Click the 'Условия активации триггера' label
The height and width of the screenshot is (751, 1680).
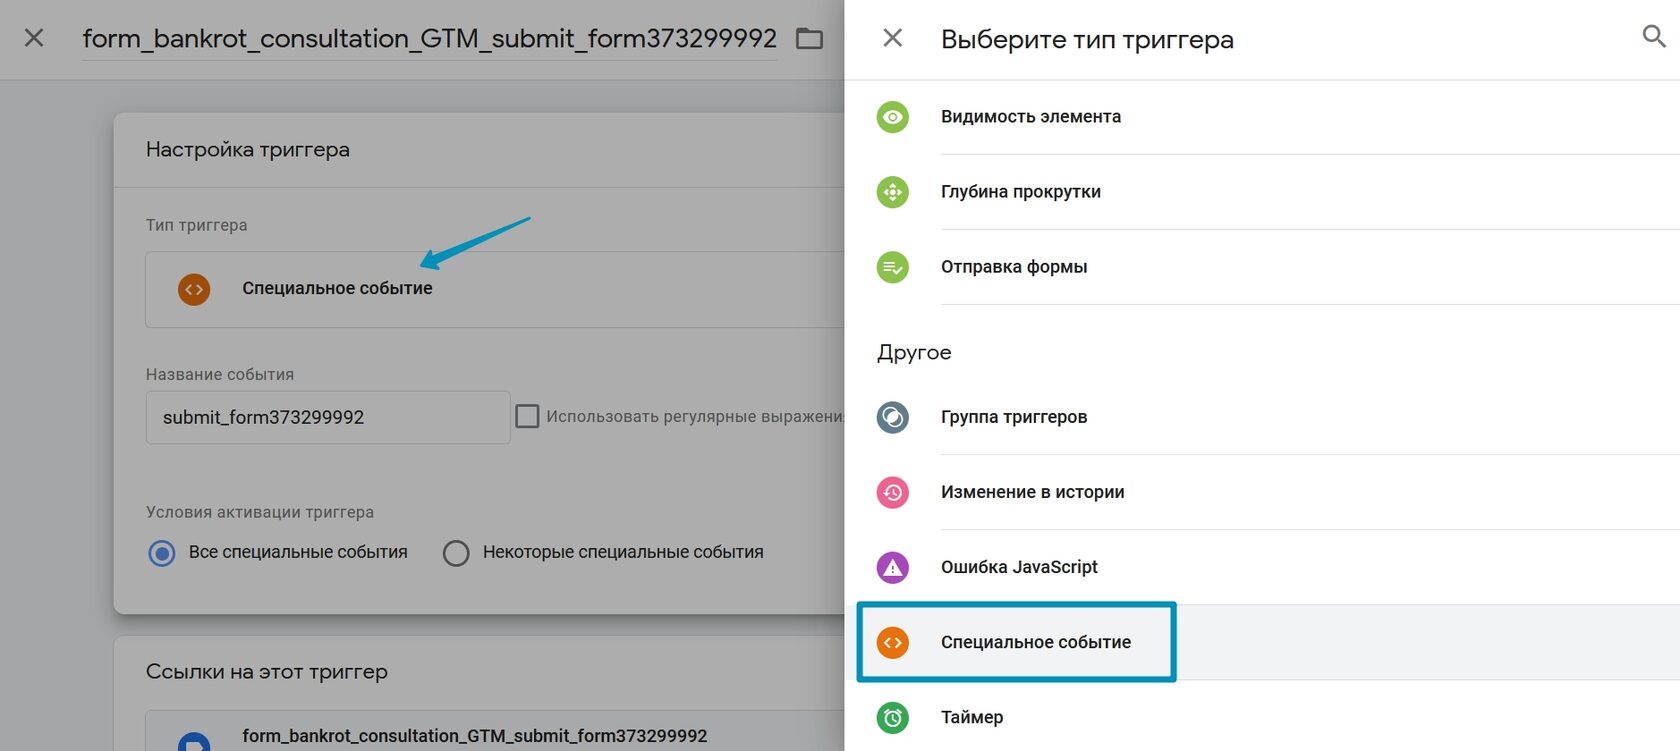(x=260, y=512)
